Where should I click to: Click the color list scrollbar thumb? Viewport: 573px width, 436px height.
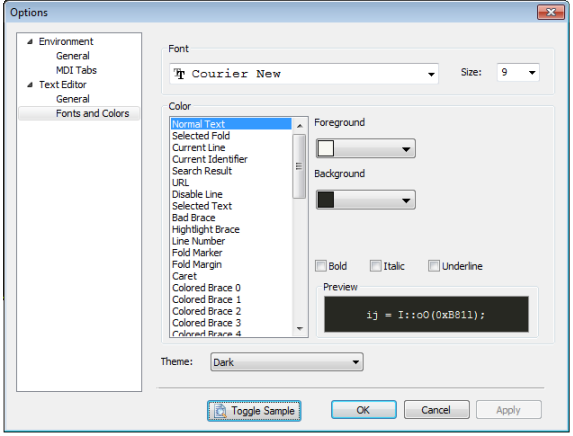[x=299, y=166]
